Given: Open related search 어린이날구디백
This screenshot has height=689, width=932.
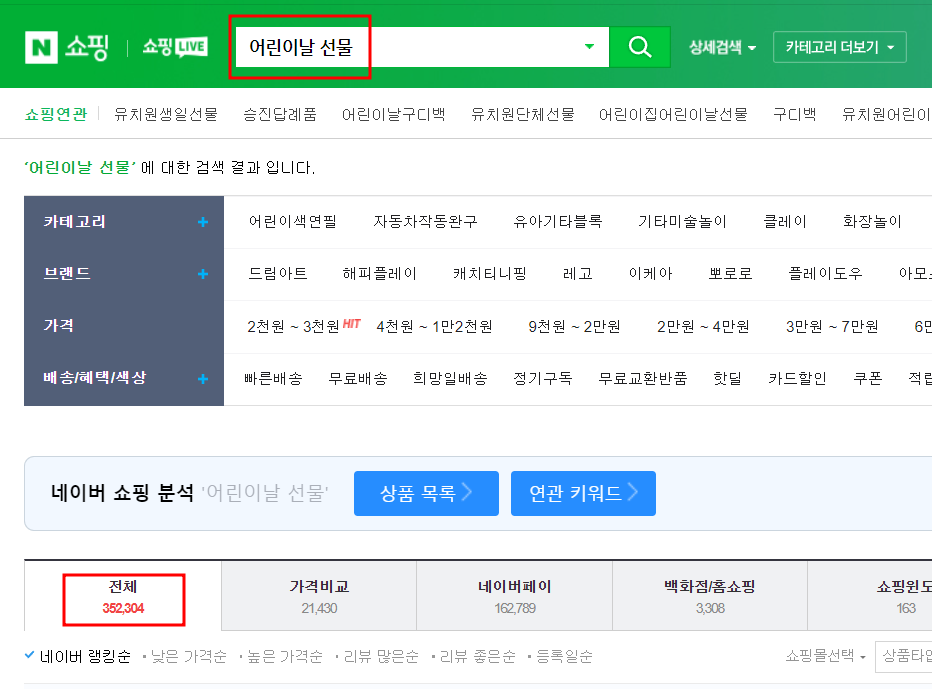Looking at the screenshot, I should 393,114.
